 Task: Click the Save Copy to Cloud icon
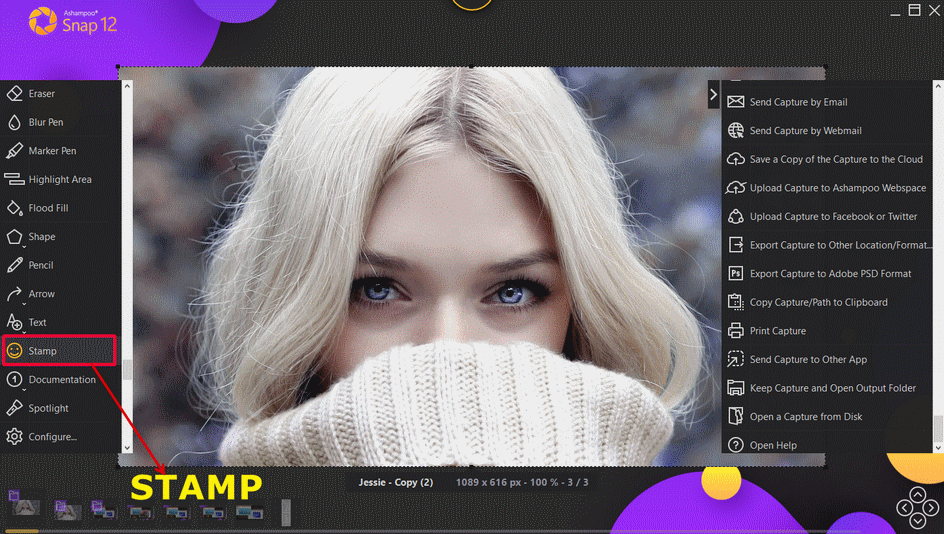coord(736,159)
